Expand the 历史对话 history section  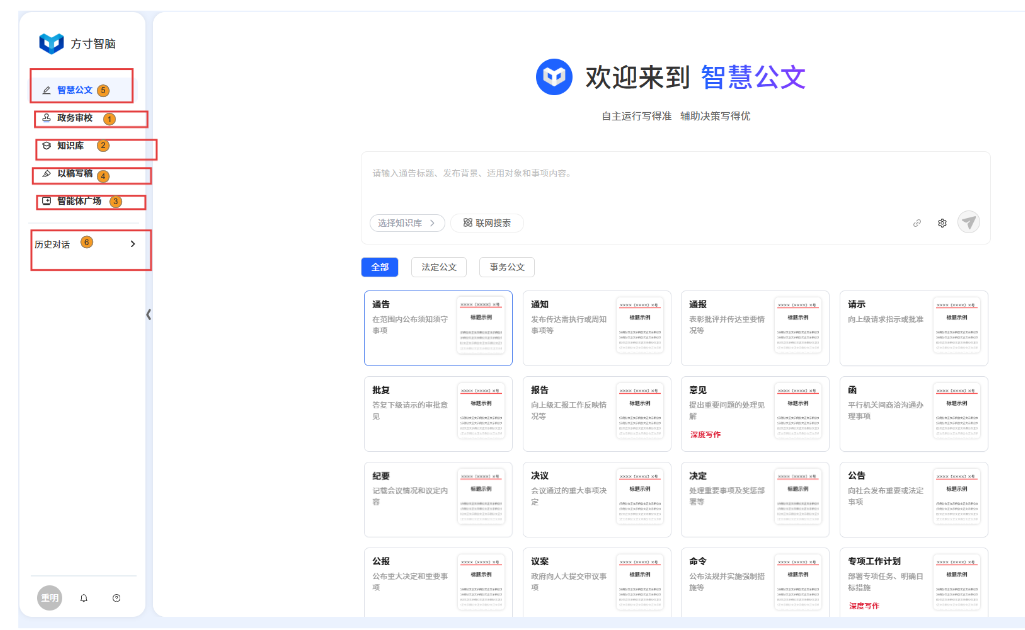pos(133,243)
